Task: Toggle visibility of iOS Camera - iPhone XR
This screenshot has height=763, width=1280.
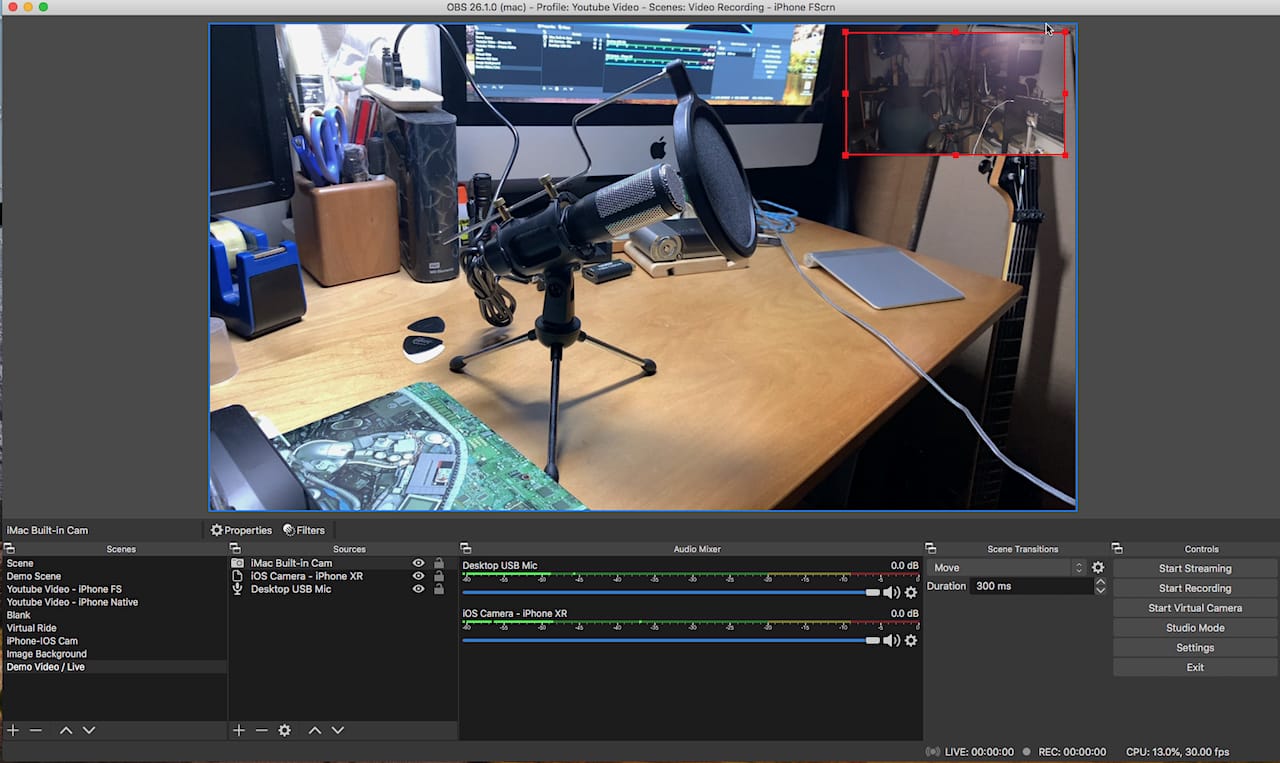Action: (x=419, y=577)
